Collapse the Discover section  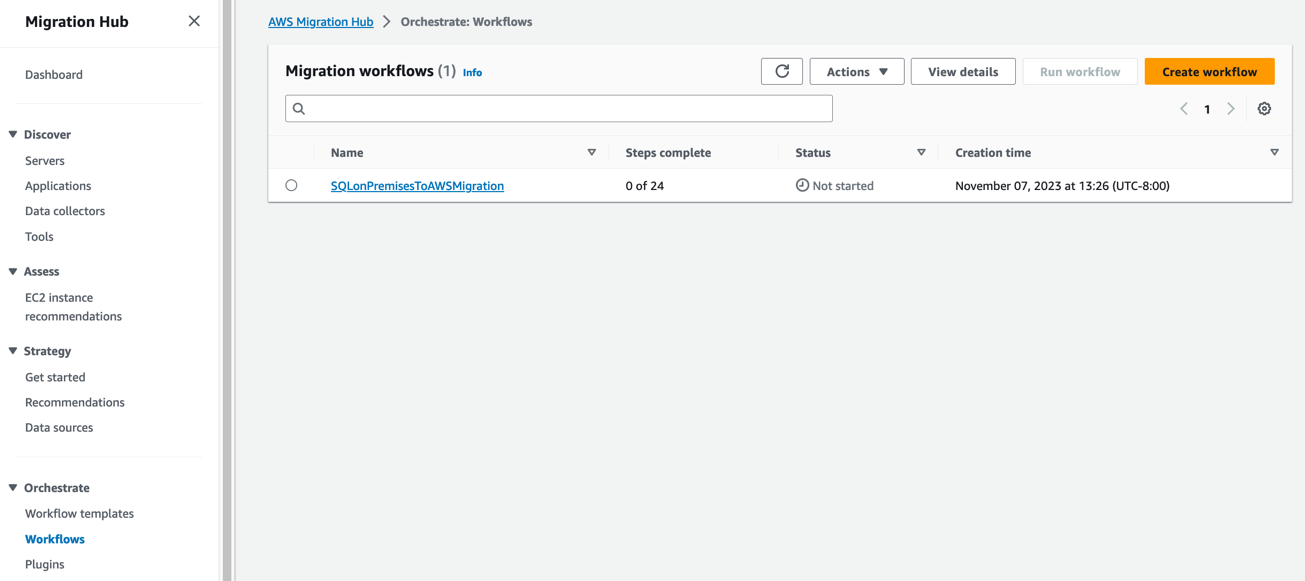tap(13, 134)
